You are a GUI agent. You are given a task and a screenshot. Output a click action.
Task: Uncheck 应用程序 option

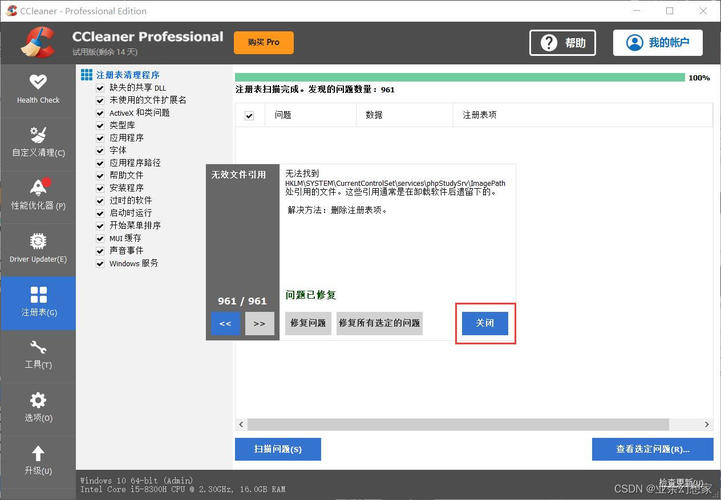tap(100, 138)
